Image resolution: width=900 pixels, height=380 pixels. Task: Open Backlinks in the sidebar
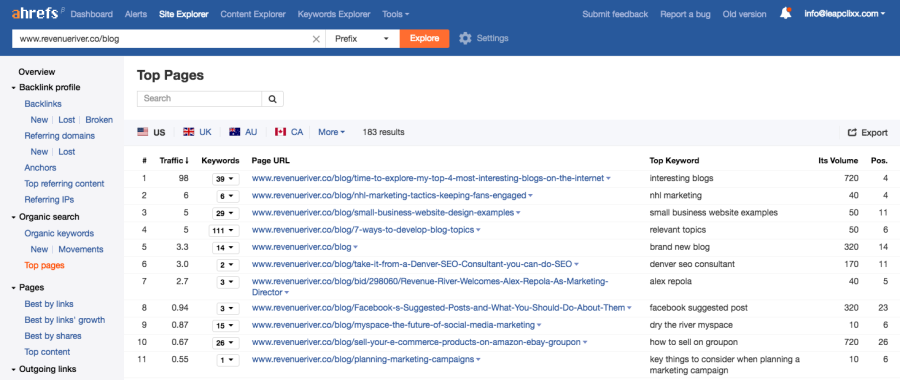(43, 104)
